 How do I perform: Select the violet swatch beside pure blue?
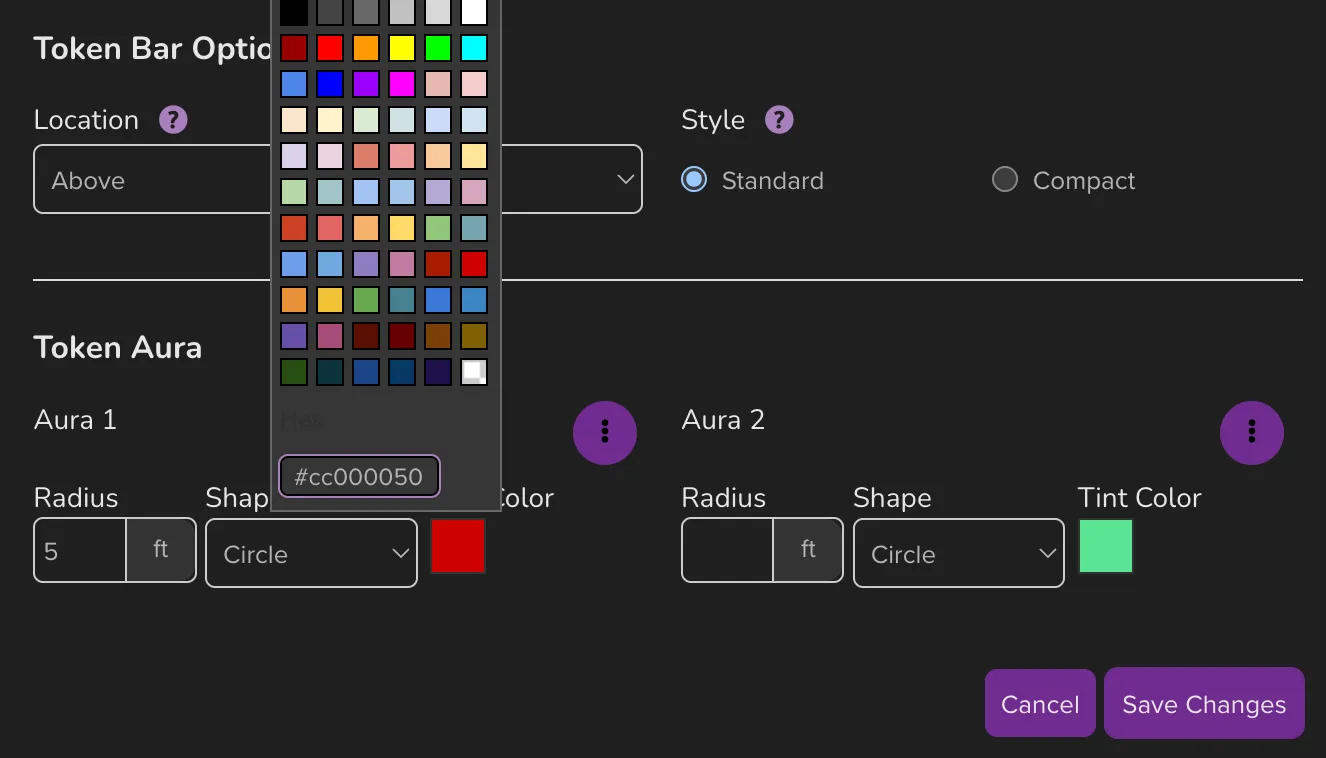coord(366,84)
